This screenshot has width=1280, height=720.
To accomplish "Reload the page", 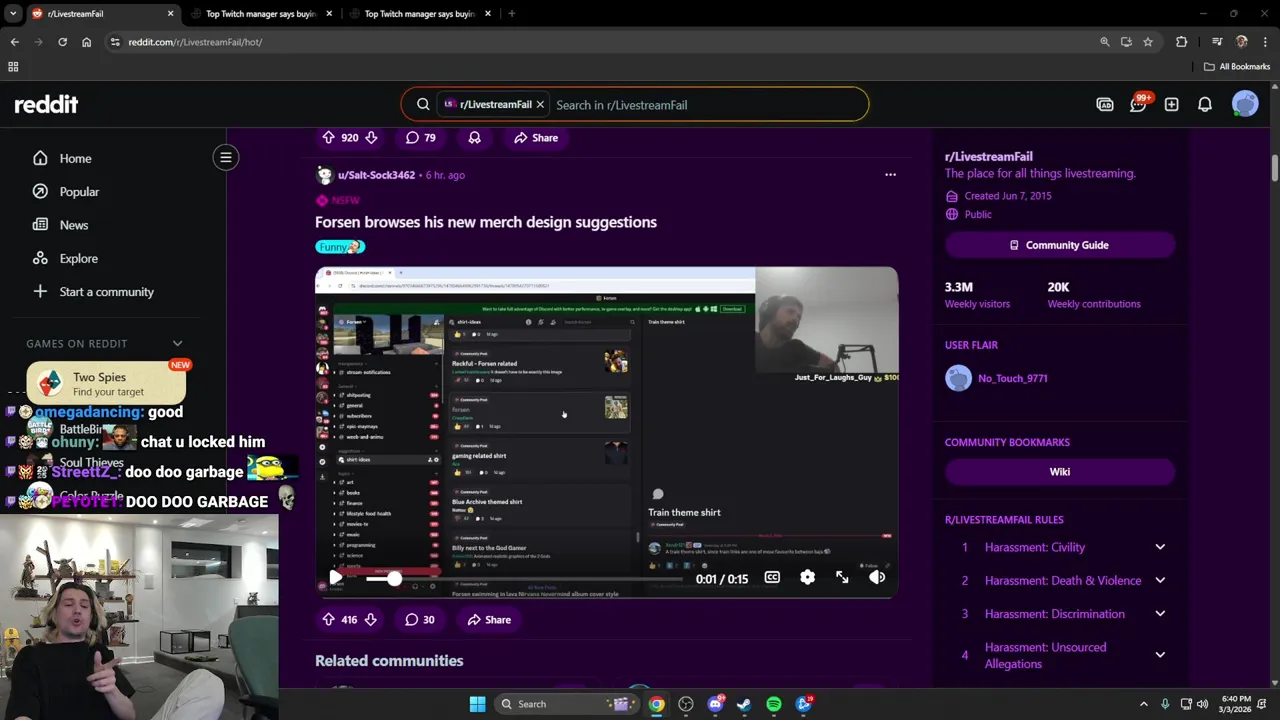I will (62, 42).
